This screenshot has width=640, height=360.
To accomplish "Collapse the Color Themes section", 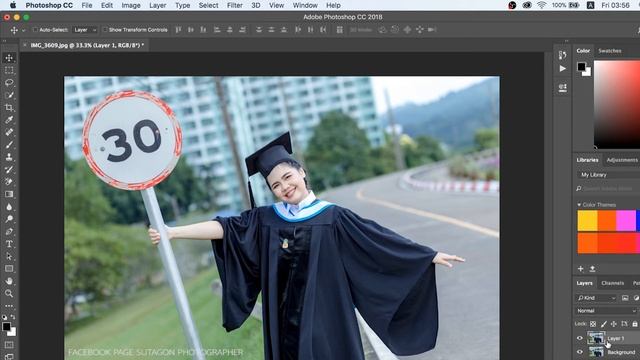I will tap(579, 204).
